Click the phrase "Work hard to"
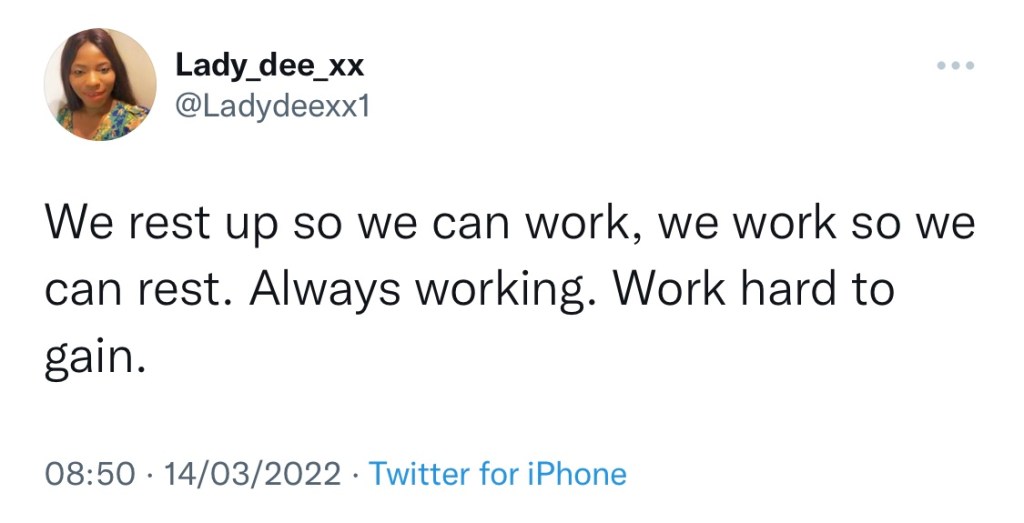 pos(753,290)
